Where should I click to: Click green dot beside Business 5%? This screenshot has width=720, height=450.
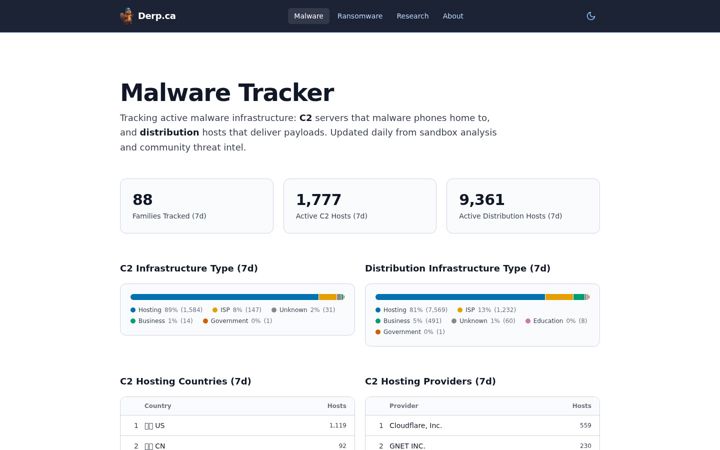click(378, 321)
